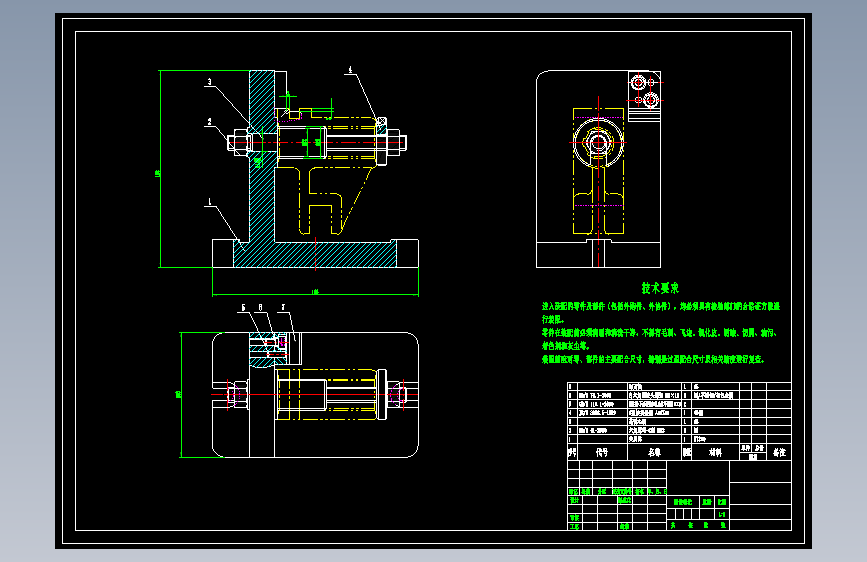867x562 pixels.
Task: Select part balloon number 1 label
Action: click(x=210, y=202)
